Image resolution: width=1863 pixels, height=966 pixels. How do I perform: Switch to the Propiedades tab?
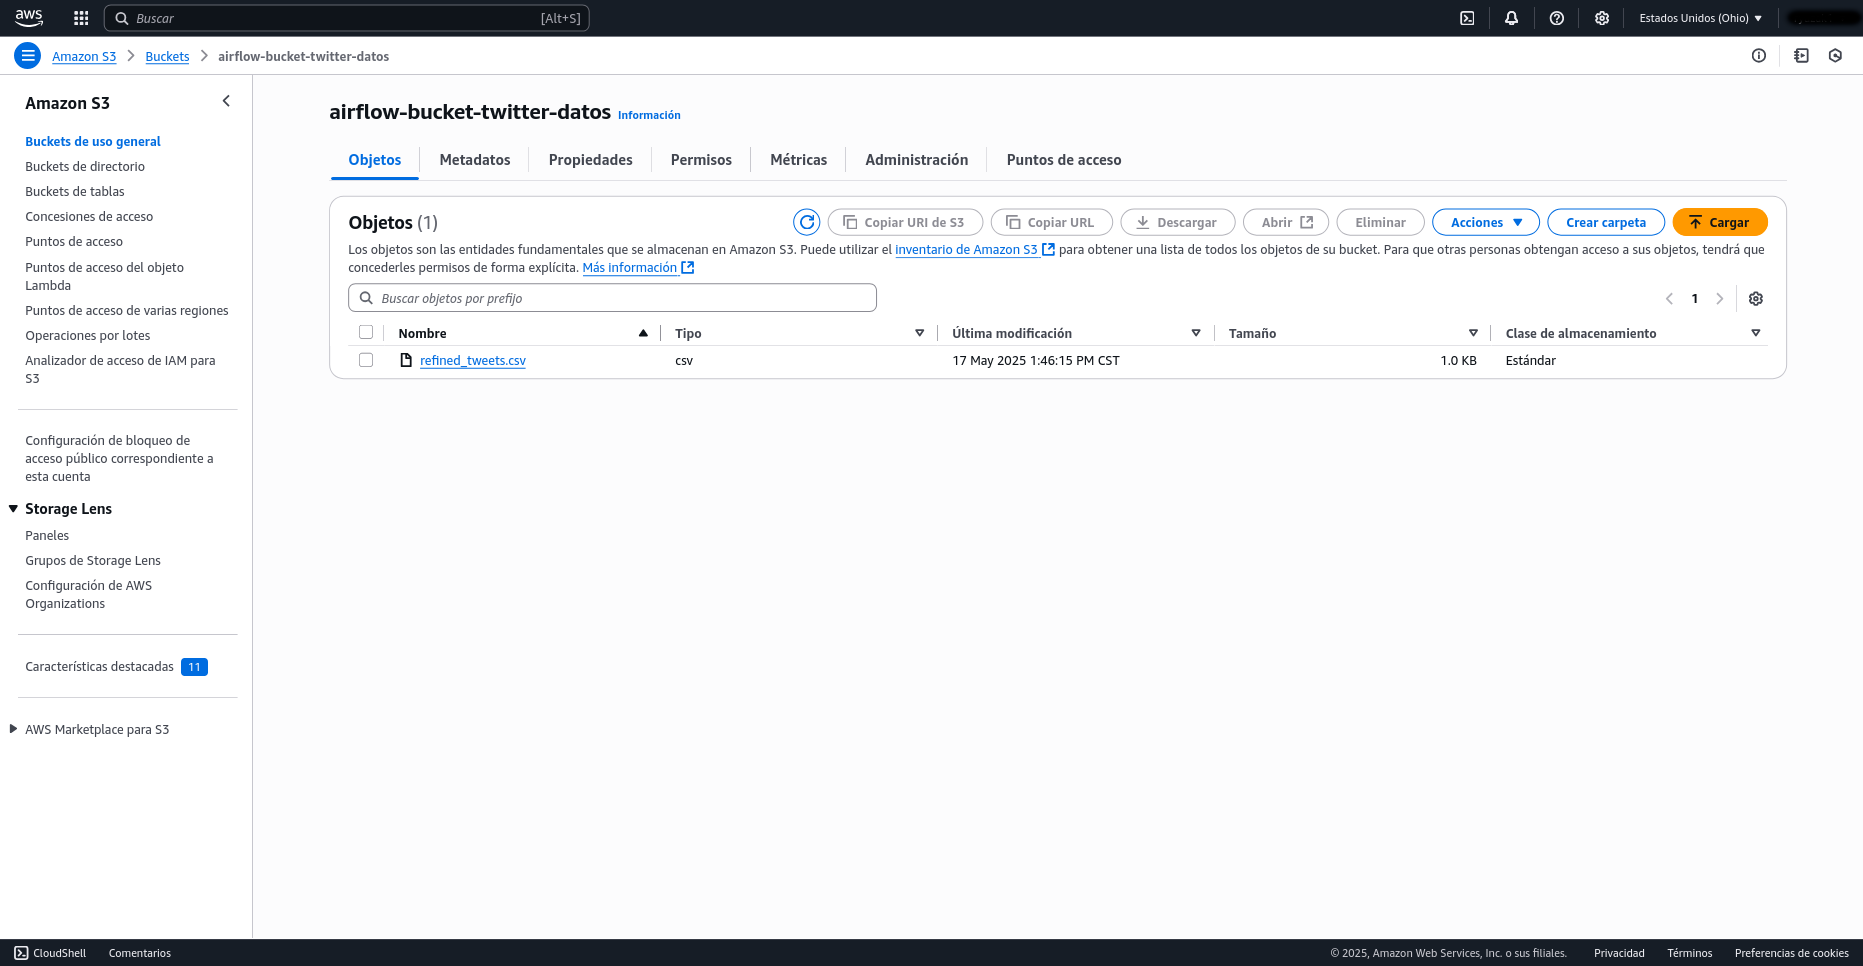590,160
